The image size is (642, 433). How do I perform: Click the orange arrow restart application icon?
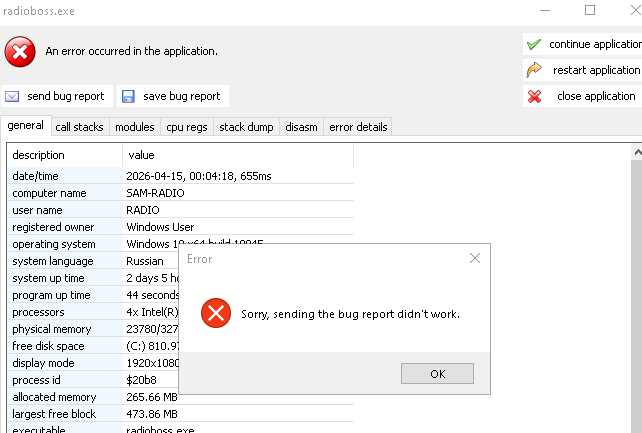point(534,70)
